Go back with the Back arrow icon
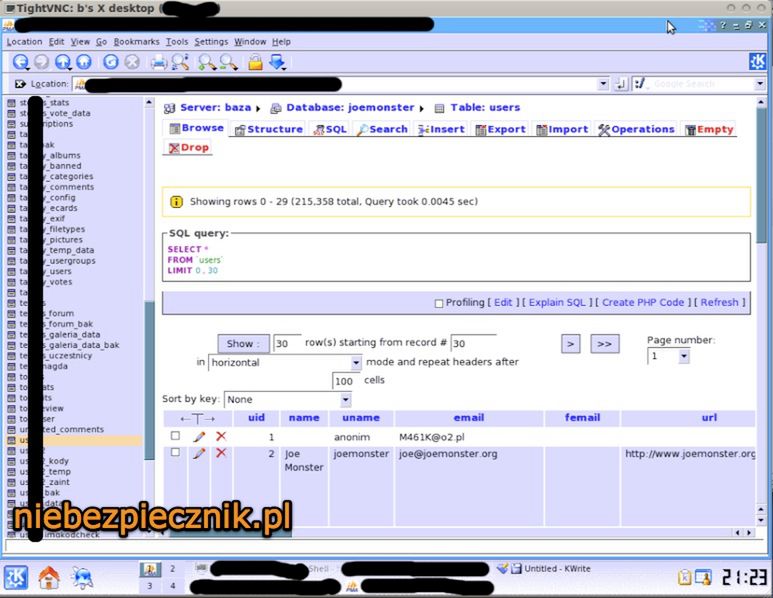 coord(21,62)
